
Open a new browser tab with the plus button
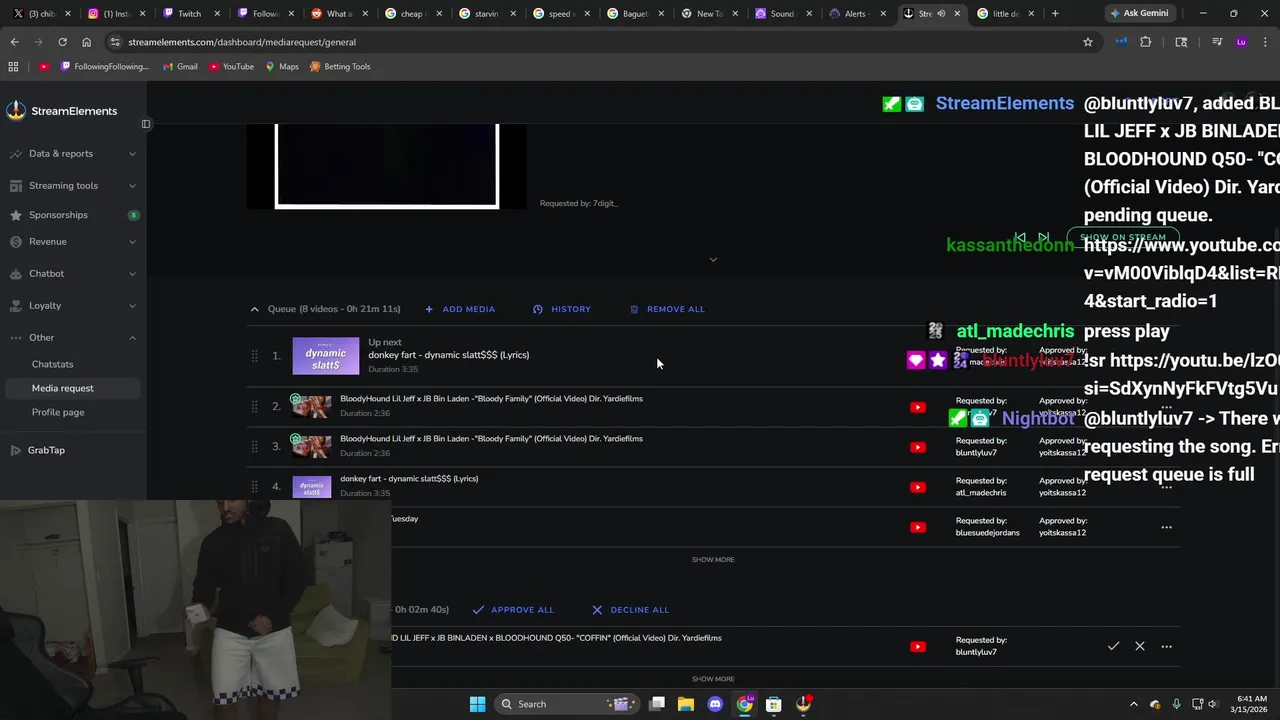(x=1054, y=14)
